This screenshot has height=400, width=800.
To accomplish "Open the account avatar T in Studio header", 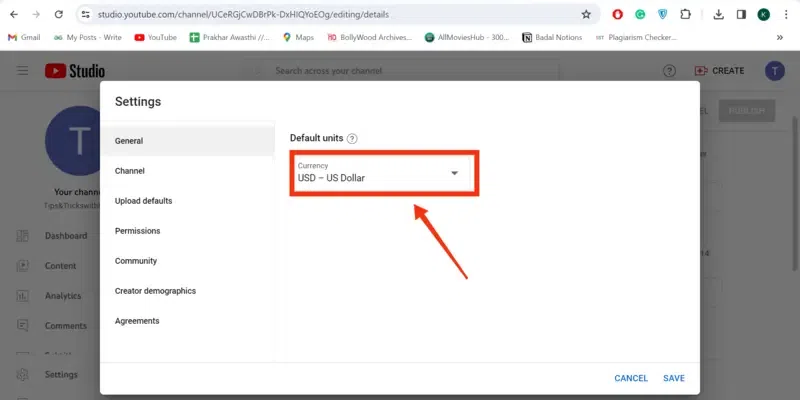I will pos(774,71).
